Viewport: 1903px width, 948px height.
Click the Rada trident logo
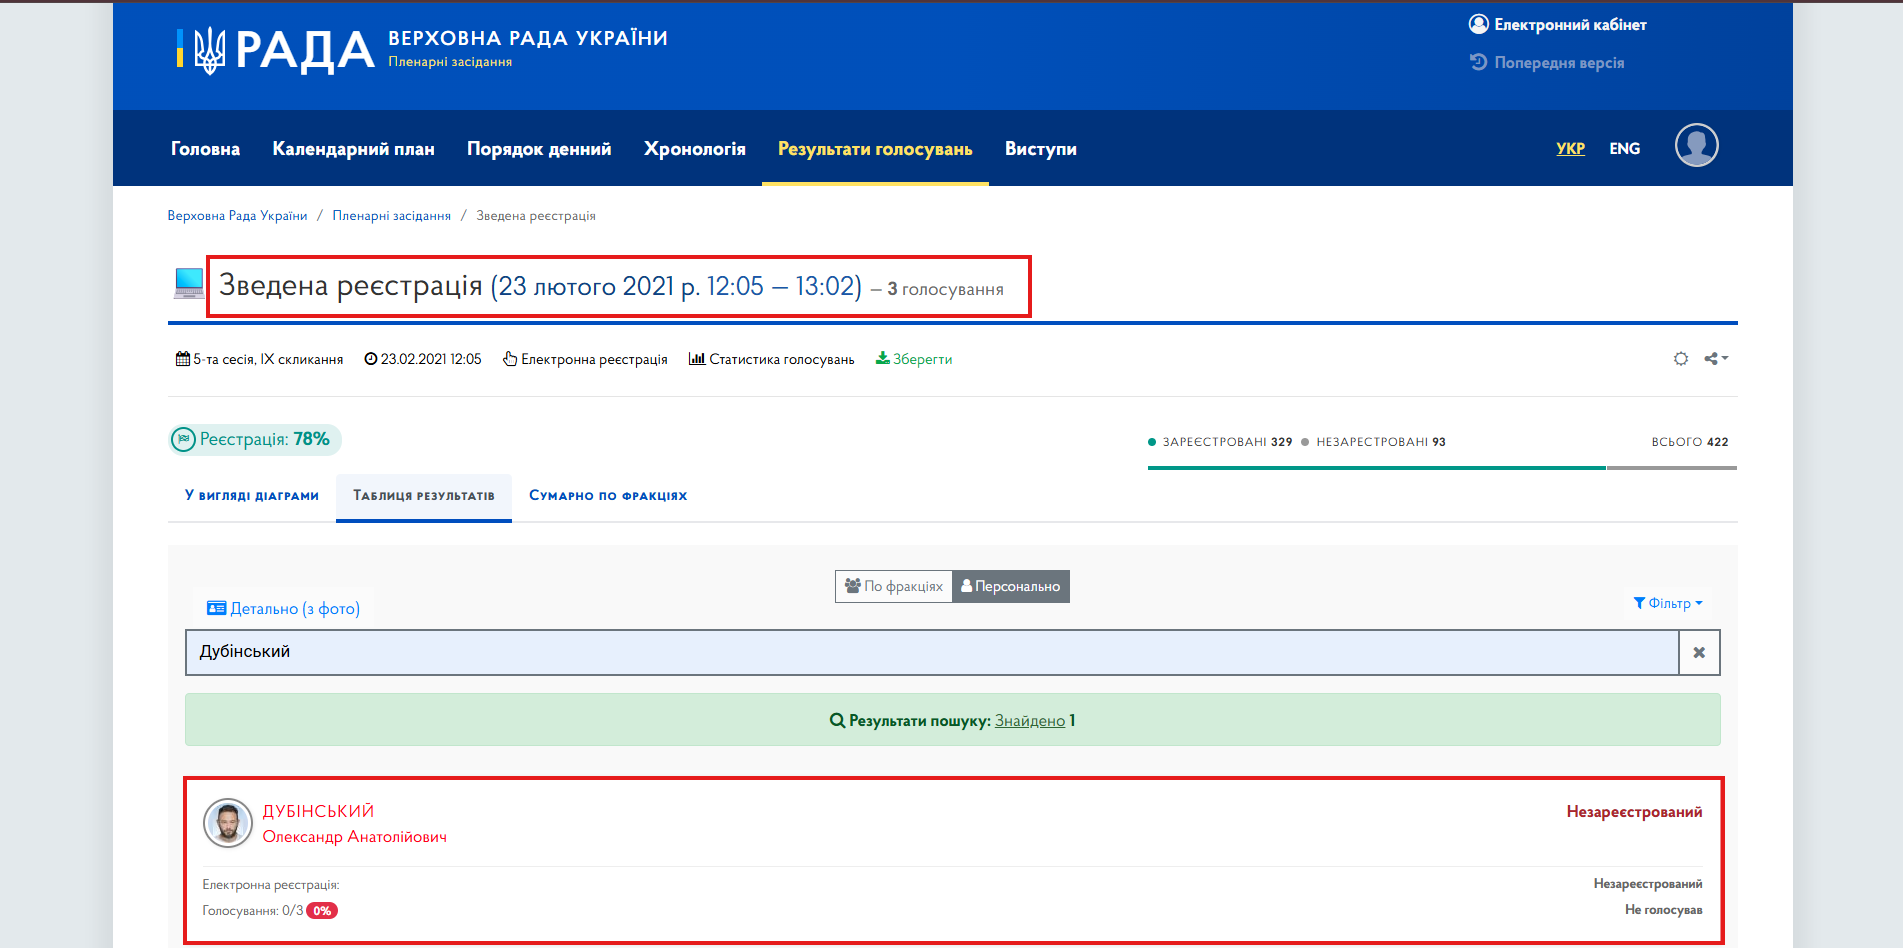pyautogui.click(x=210, y=50)
